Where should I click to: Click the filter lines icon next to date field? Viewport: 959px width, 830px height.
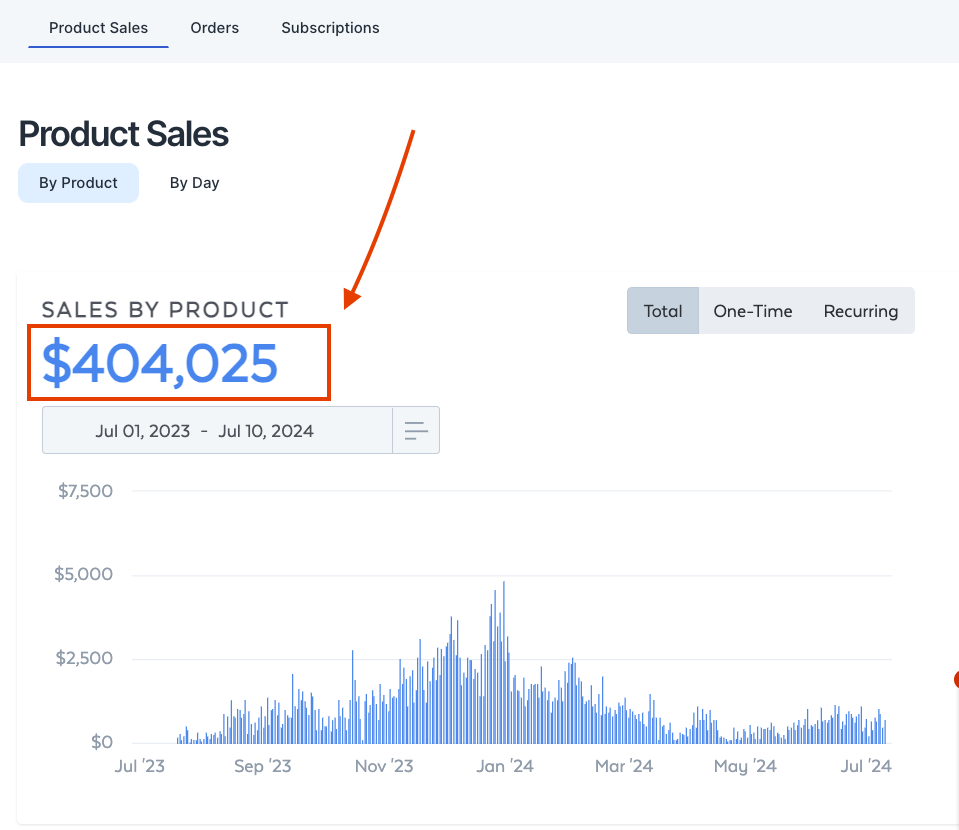point(416,429)
